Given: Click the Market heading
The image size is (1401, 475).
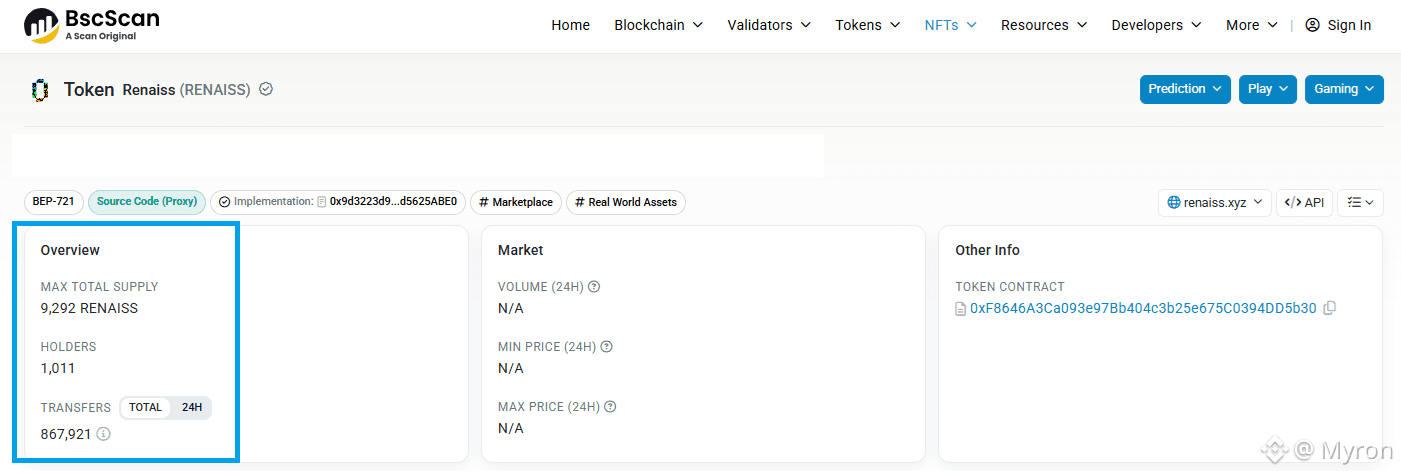Looking at the screenshot, I should (521, 250).
